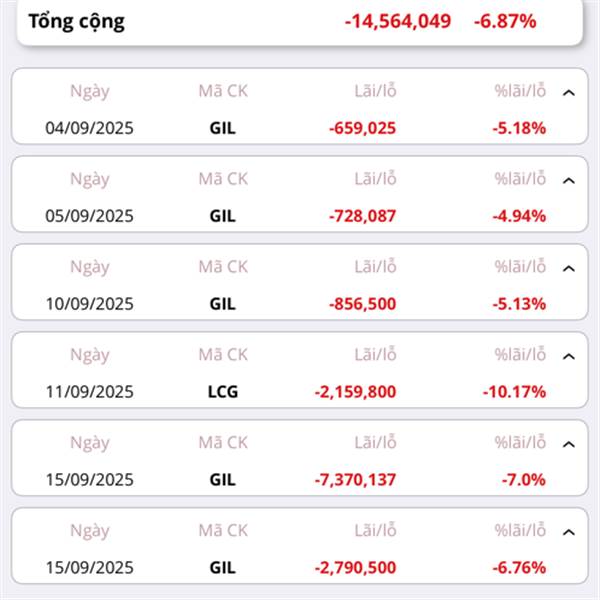Image resolution: width=600 pixels, height=600 pixels.
Task: Select total loss value -14,564,049
Action: pos(397,21)
